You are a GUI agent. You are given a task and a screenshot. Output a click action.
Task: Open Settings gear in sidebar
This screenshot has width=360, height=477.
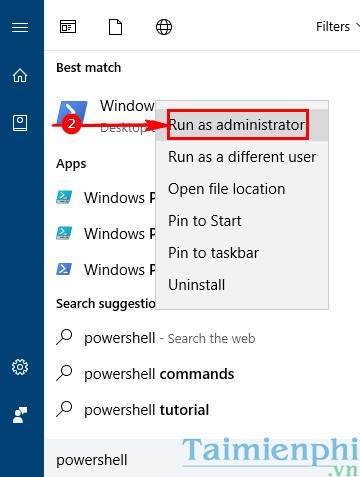(x=20, y=367)
